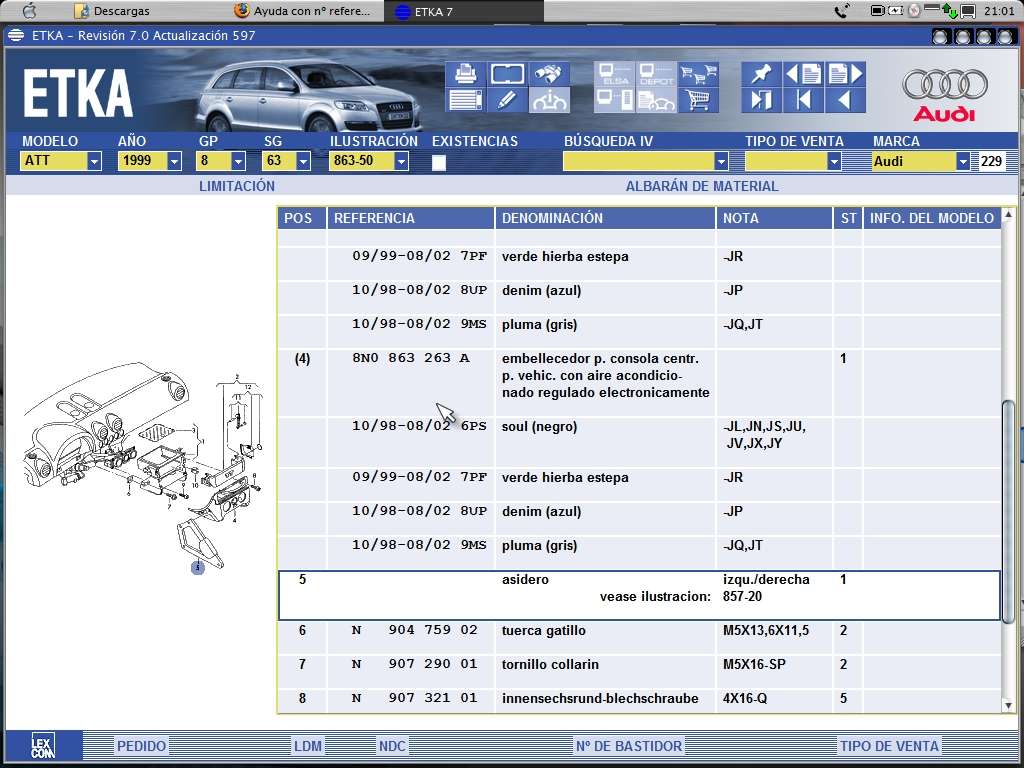This screenshot has width=1024, height=768.
Task: Click the LDM button
Action: click(x=308, y=746)
